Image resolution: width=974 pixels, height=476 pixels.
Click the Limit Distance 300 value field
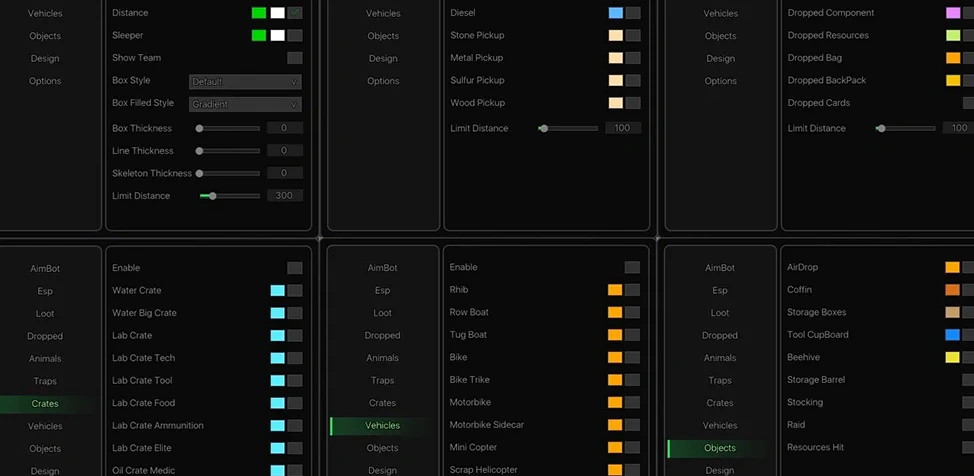[x=284, y=196]
